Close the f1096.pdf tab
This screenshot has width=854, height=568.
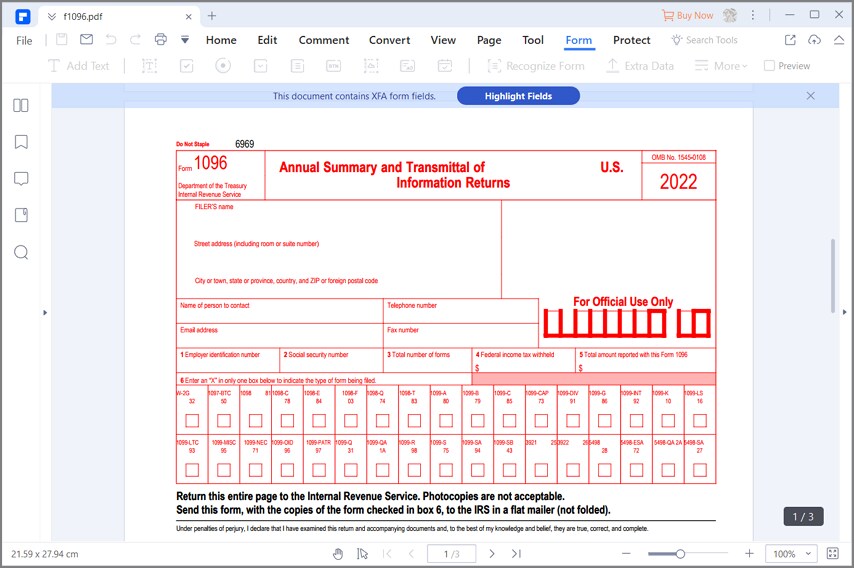click(188, 16)
